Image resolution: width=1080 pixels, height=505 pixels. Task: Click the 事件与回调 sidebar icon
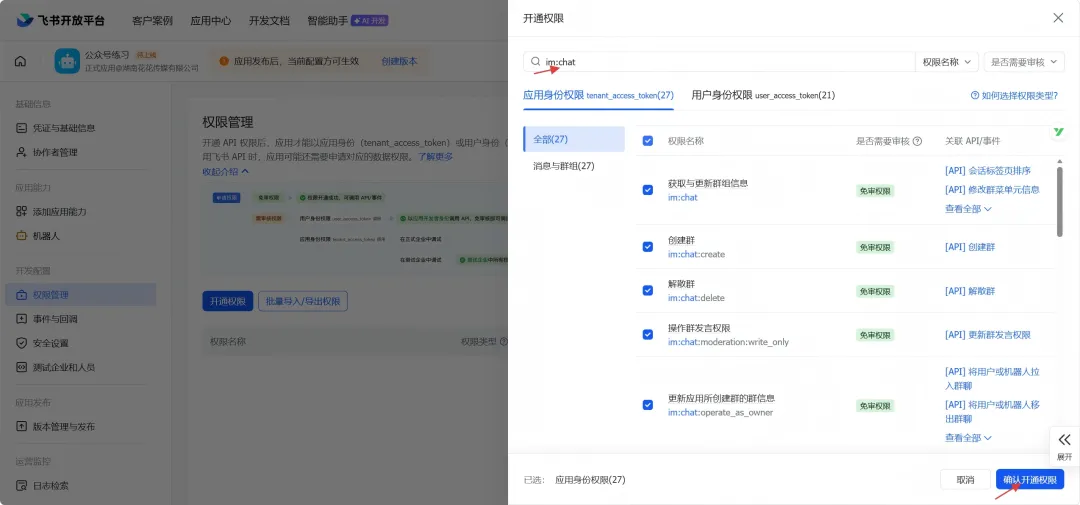tap(21, 319)
